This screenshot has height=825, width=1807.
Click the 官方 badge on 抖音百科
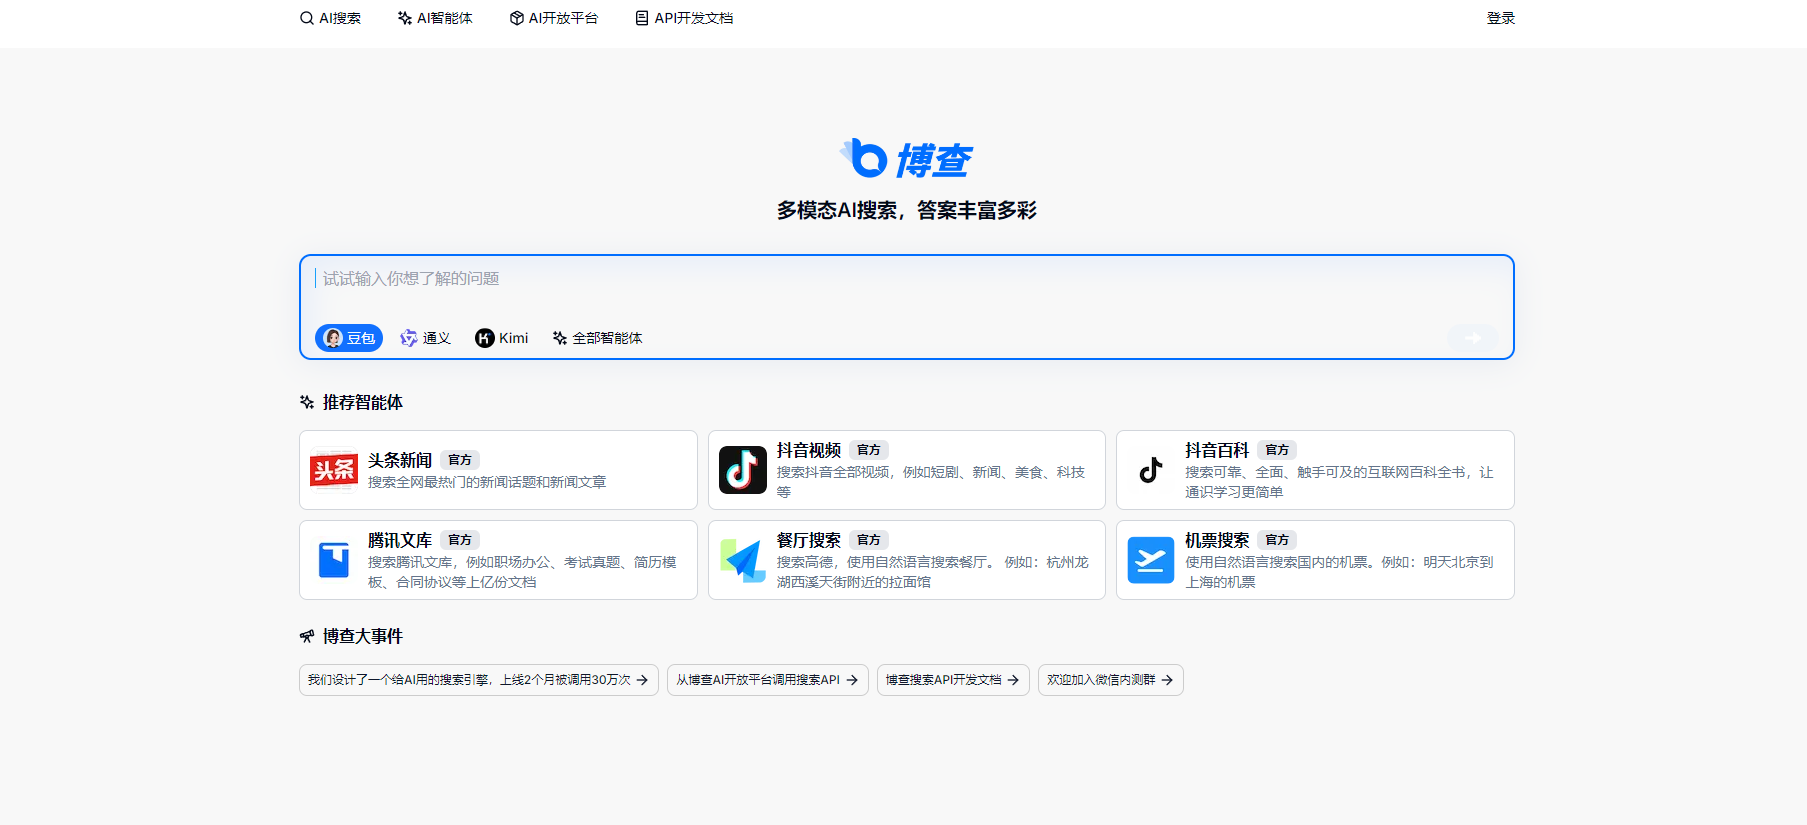(x=1277, y=450)
